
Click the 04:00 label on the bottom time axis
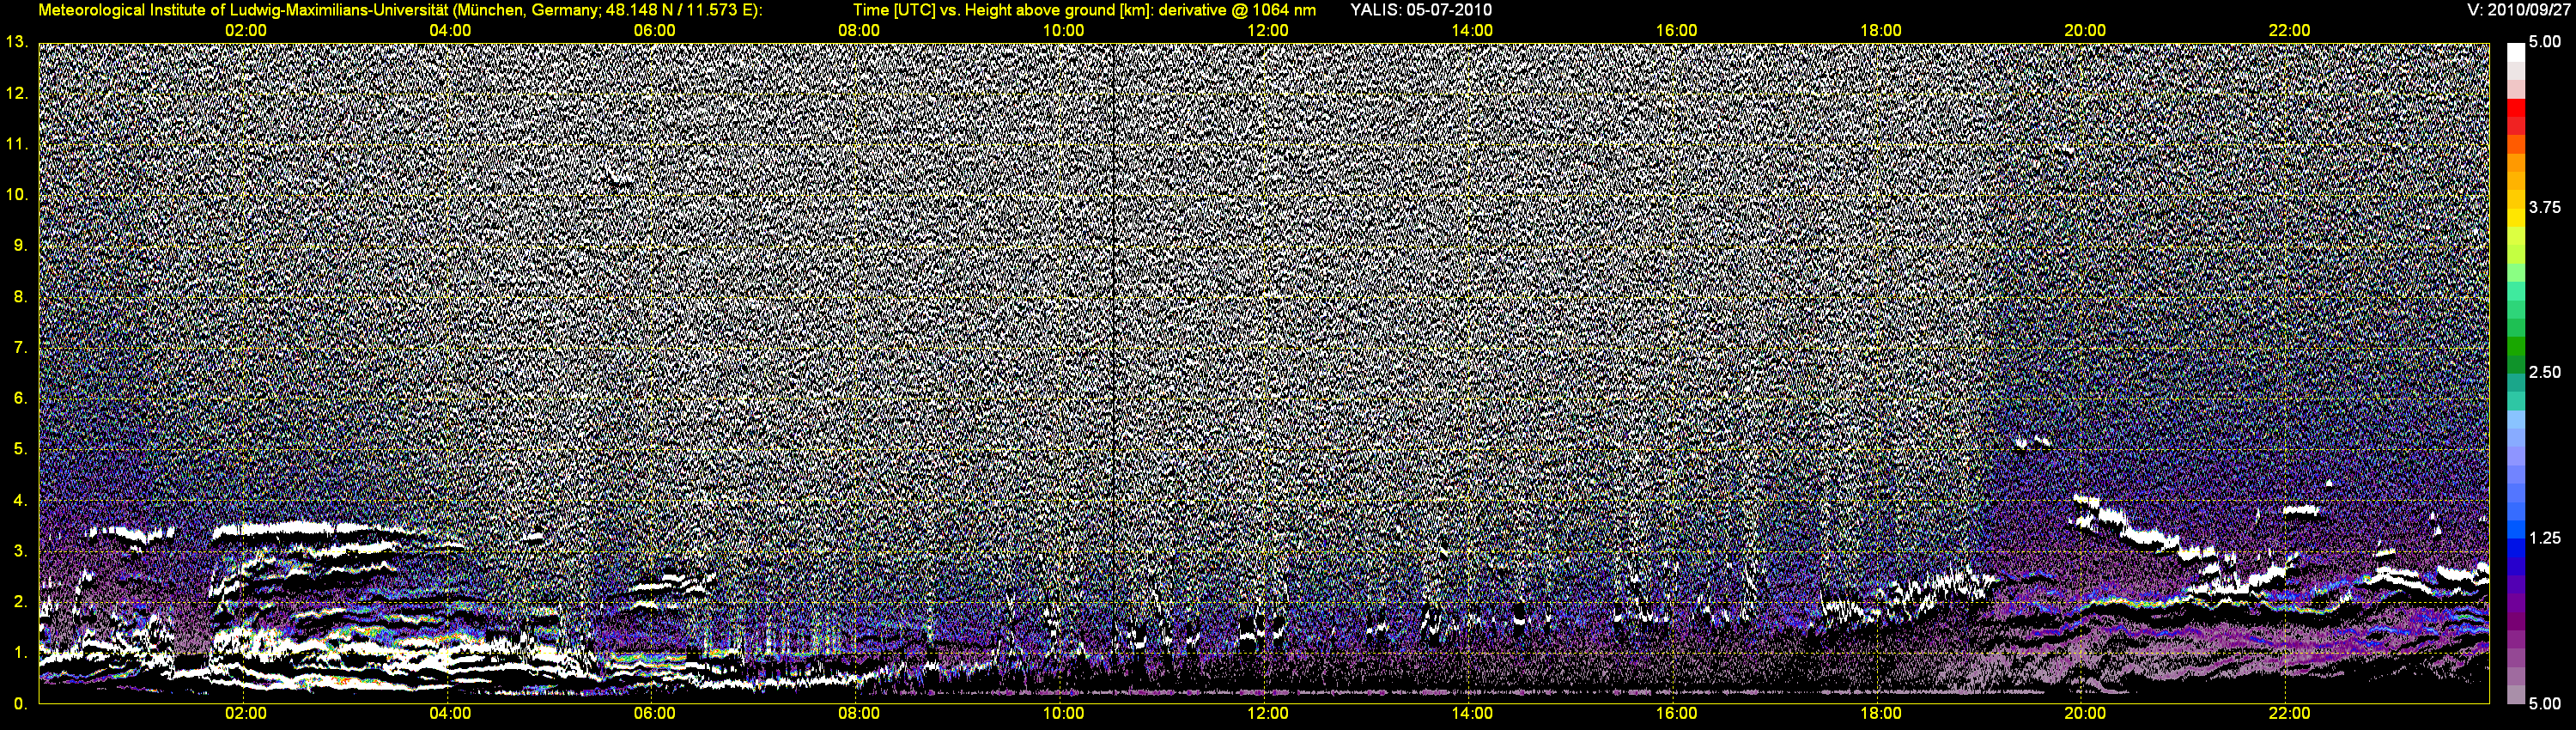coord(450,714)
